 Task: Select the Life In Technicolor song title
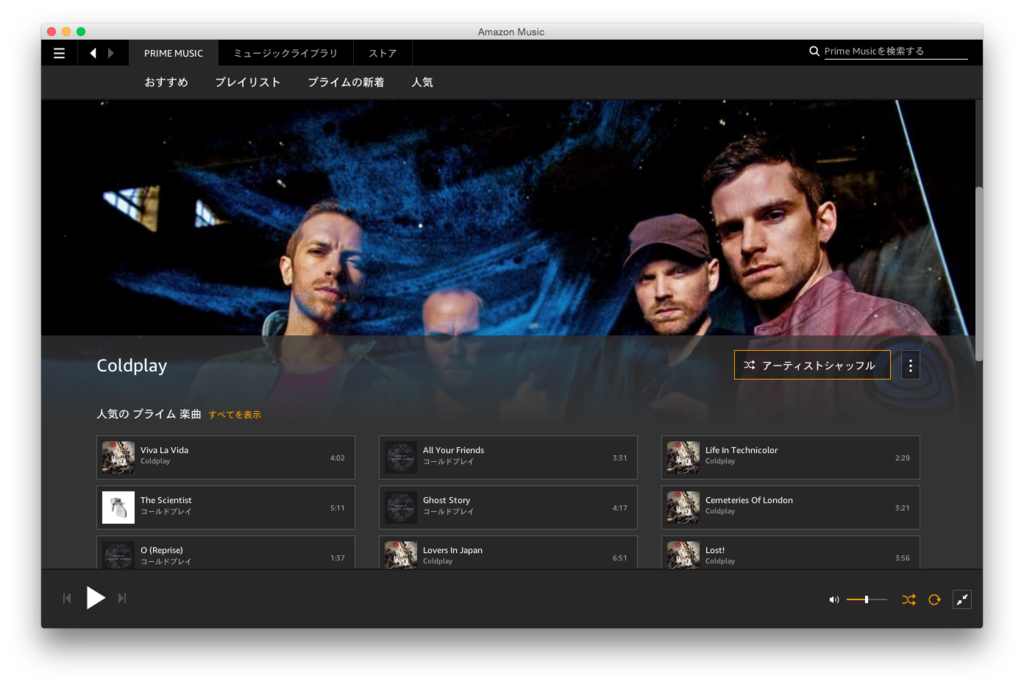coord(741,450)
